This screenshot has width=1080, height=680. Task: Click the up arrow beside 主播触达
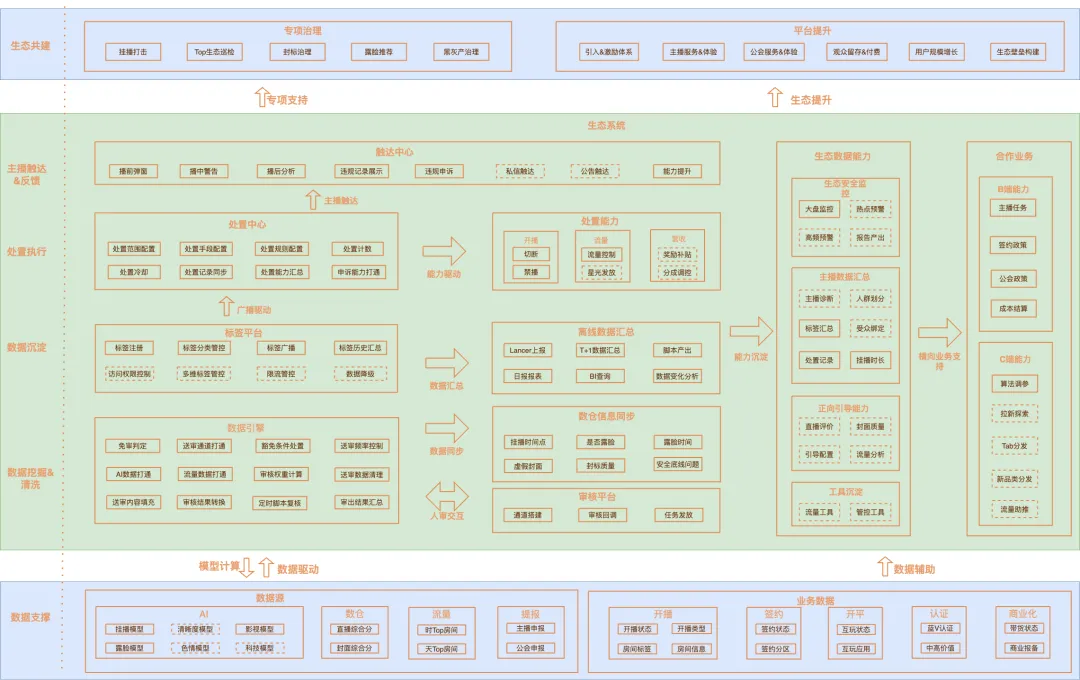pyautogui.click(x=314, y=199)
